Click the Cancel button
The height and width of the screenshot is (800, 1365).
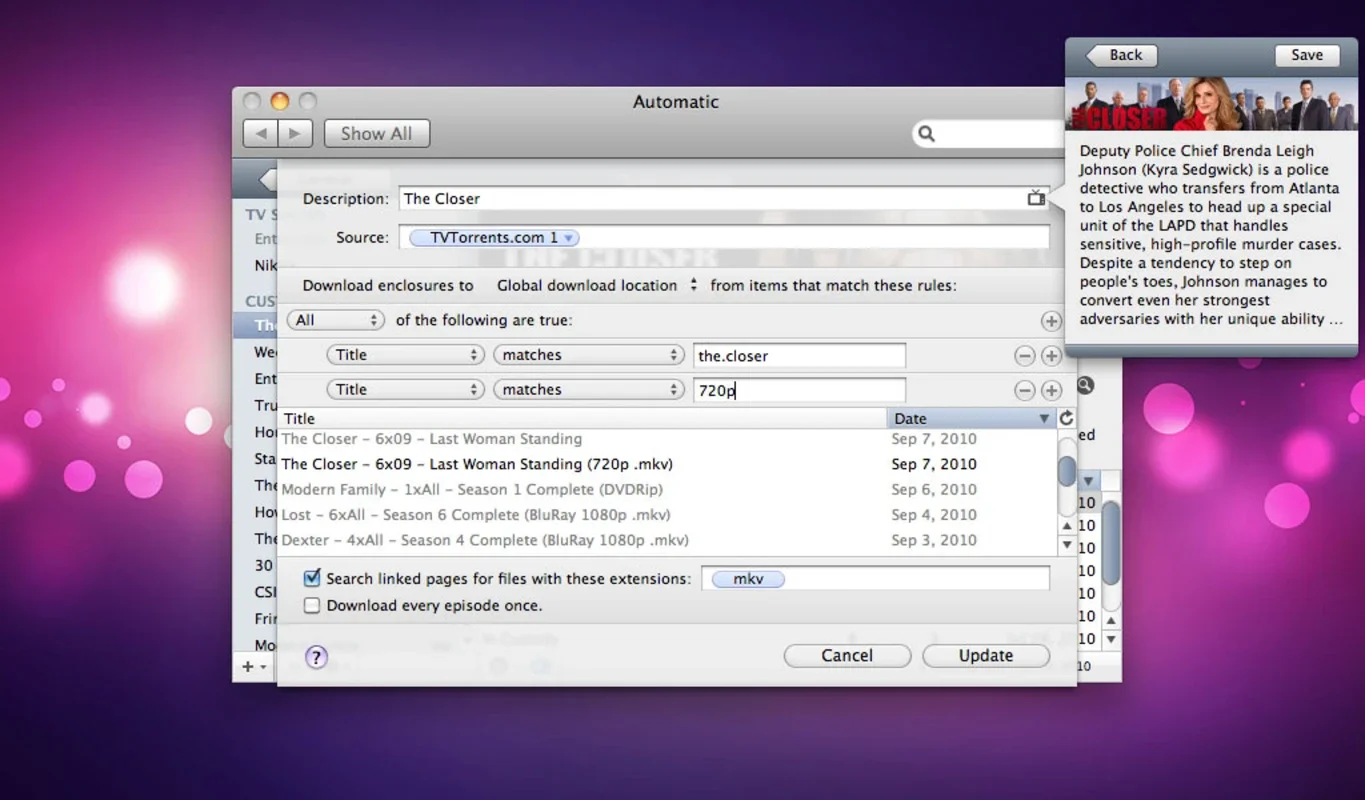coord(847,656)
